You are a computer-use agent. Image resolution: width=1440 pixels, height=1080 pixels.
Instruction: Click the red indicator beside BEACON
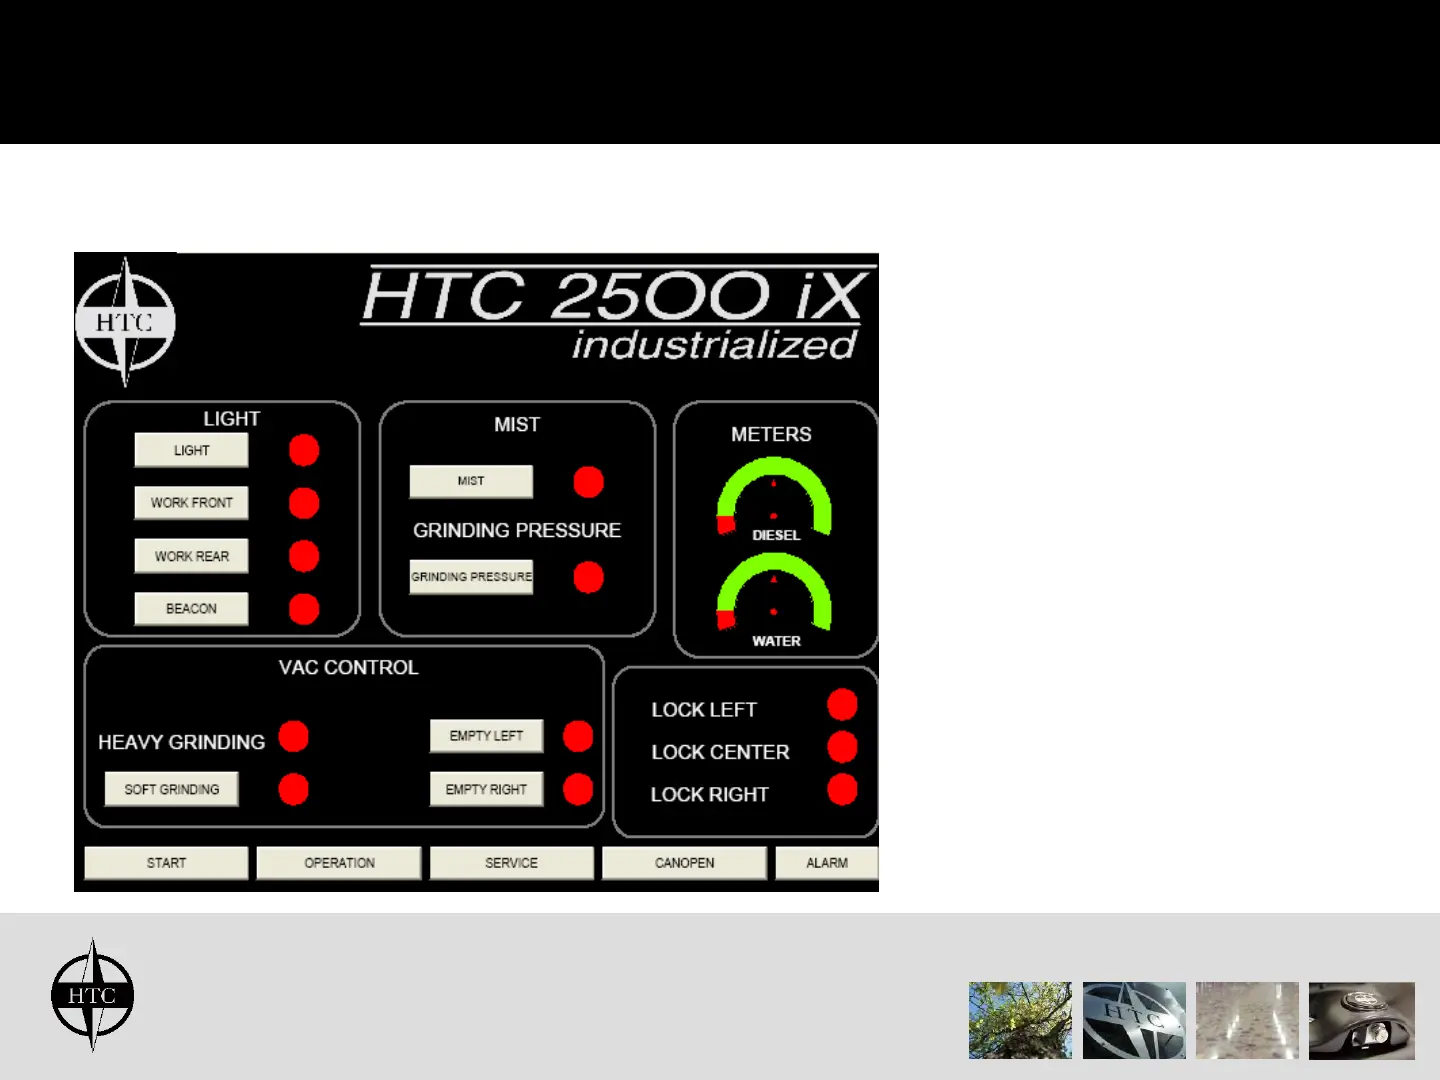coord(304,609)
